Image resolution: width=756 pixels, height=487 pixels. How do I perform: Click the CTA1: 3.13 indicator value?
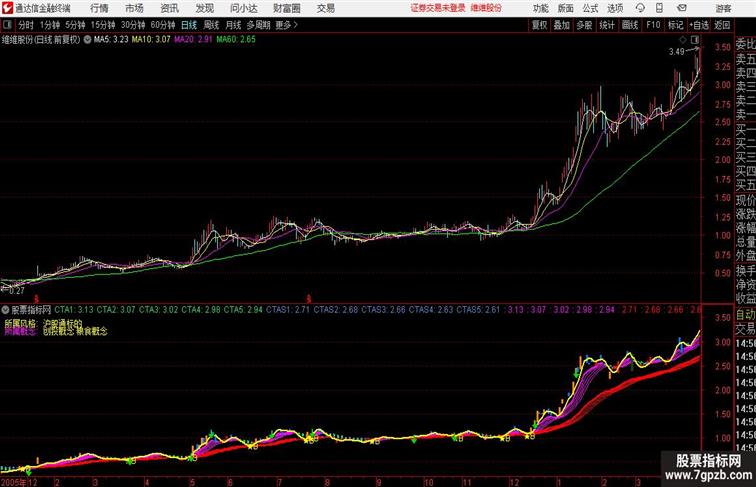click(x=74, y=310)
